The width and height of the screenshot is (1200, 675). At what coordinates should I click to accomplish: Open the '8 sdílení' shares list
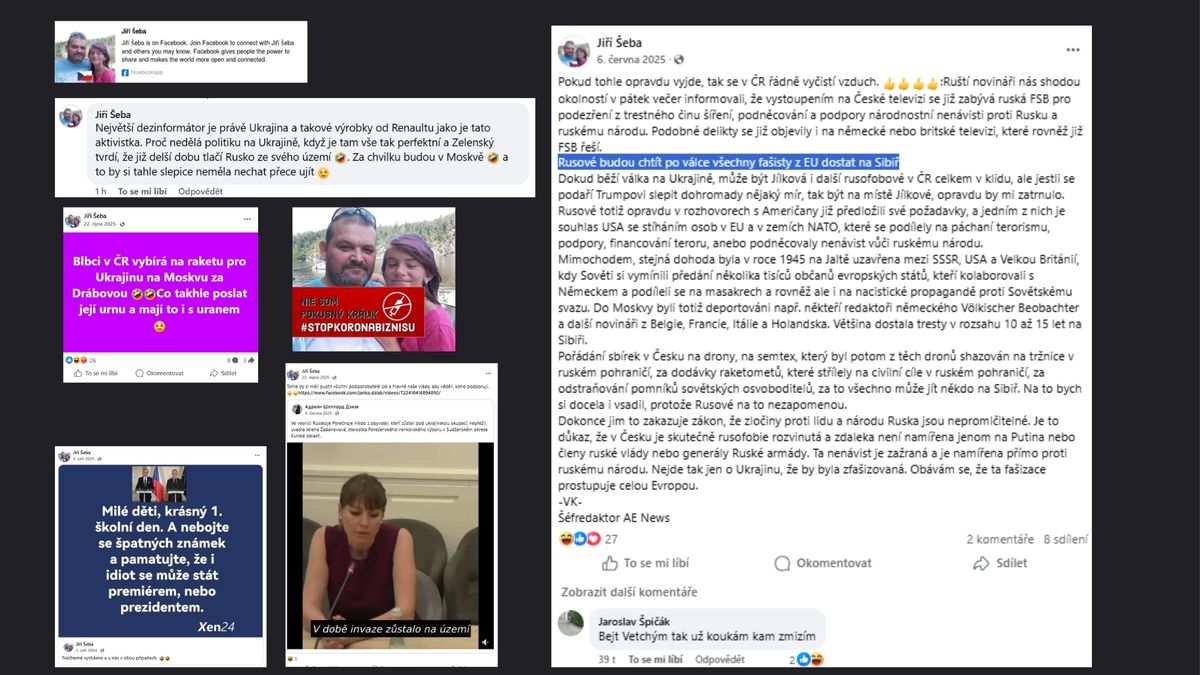(x=1065, y=539)
